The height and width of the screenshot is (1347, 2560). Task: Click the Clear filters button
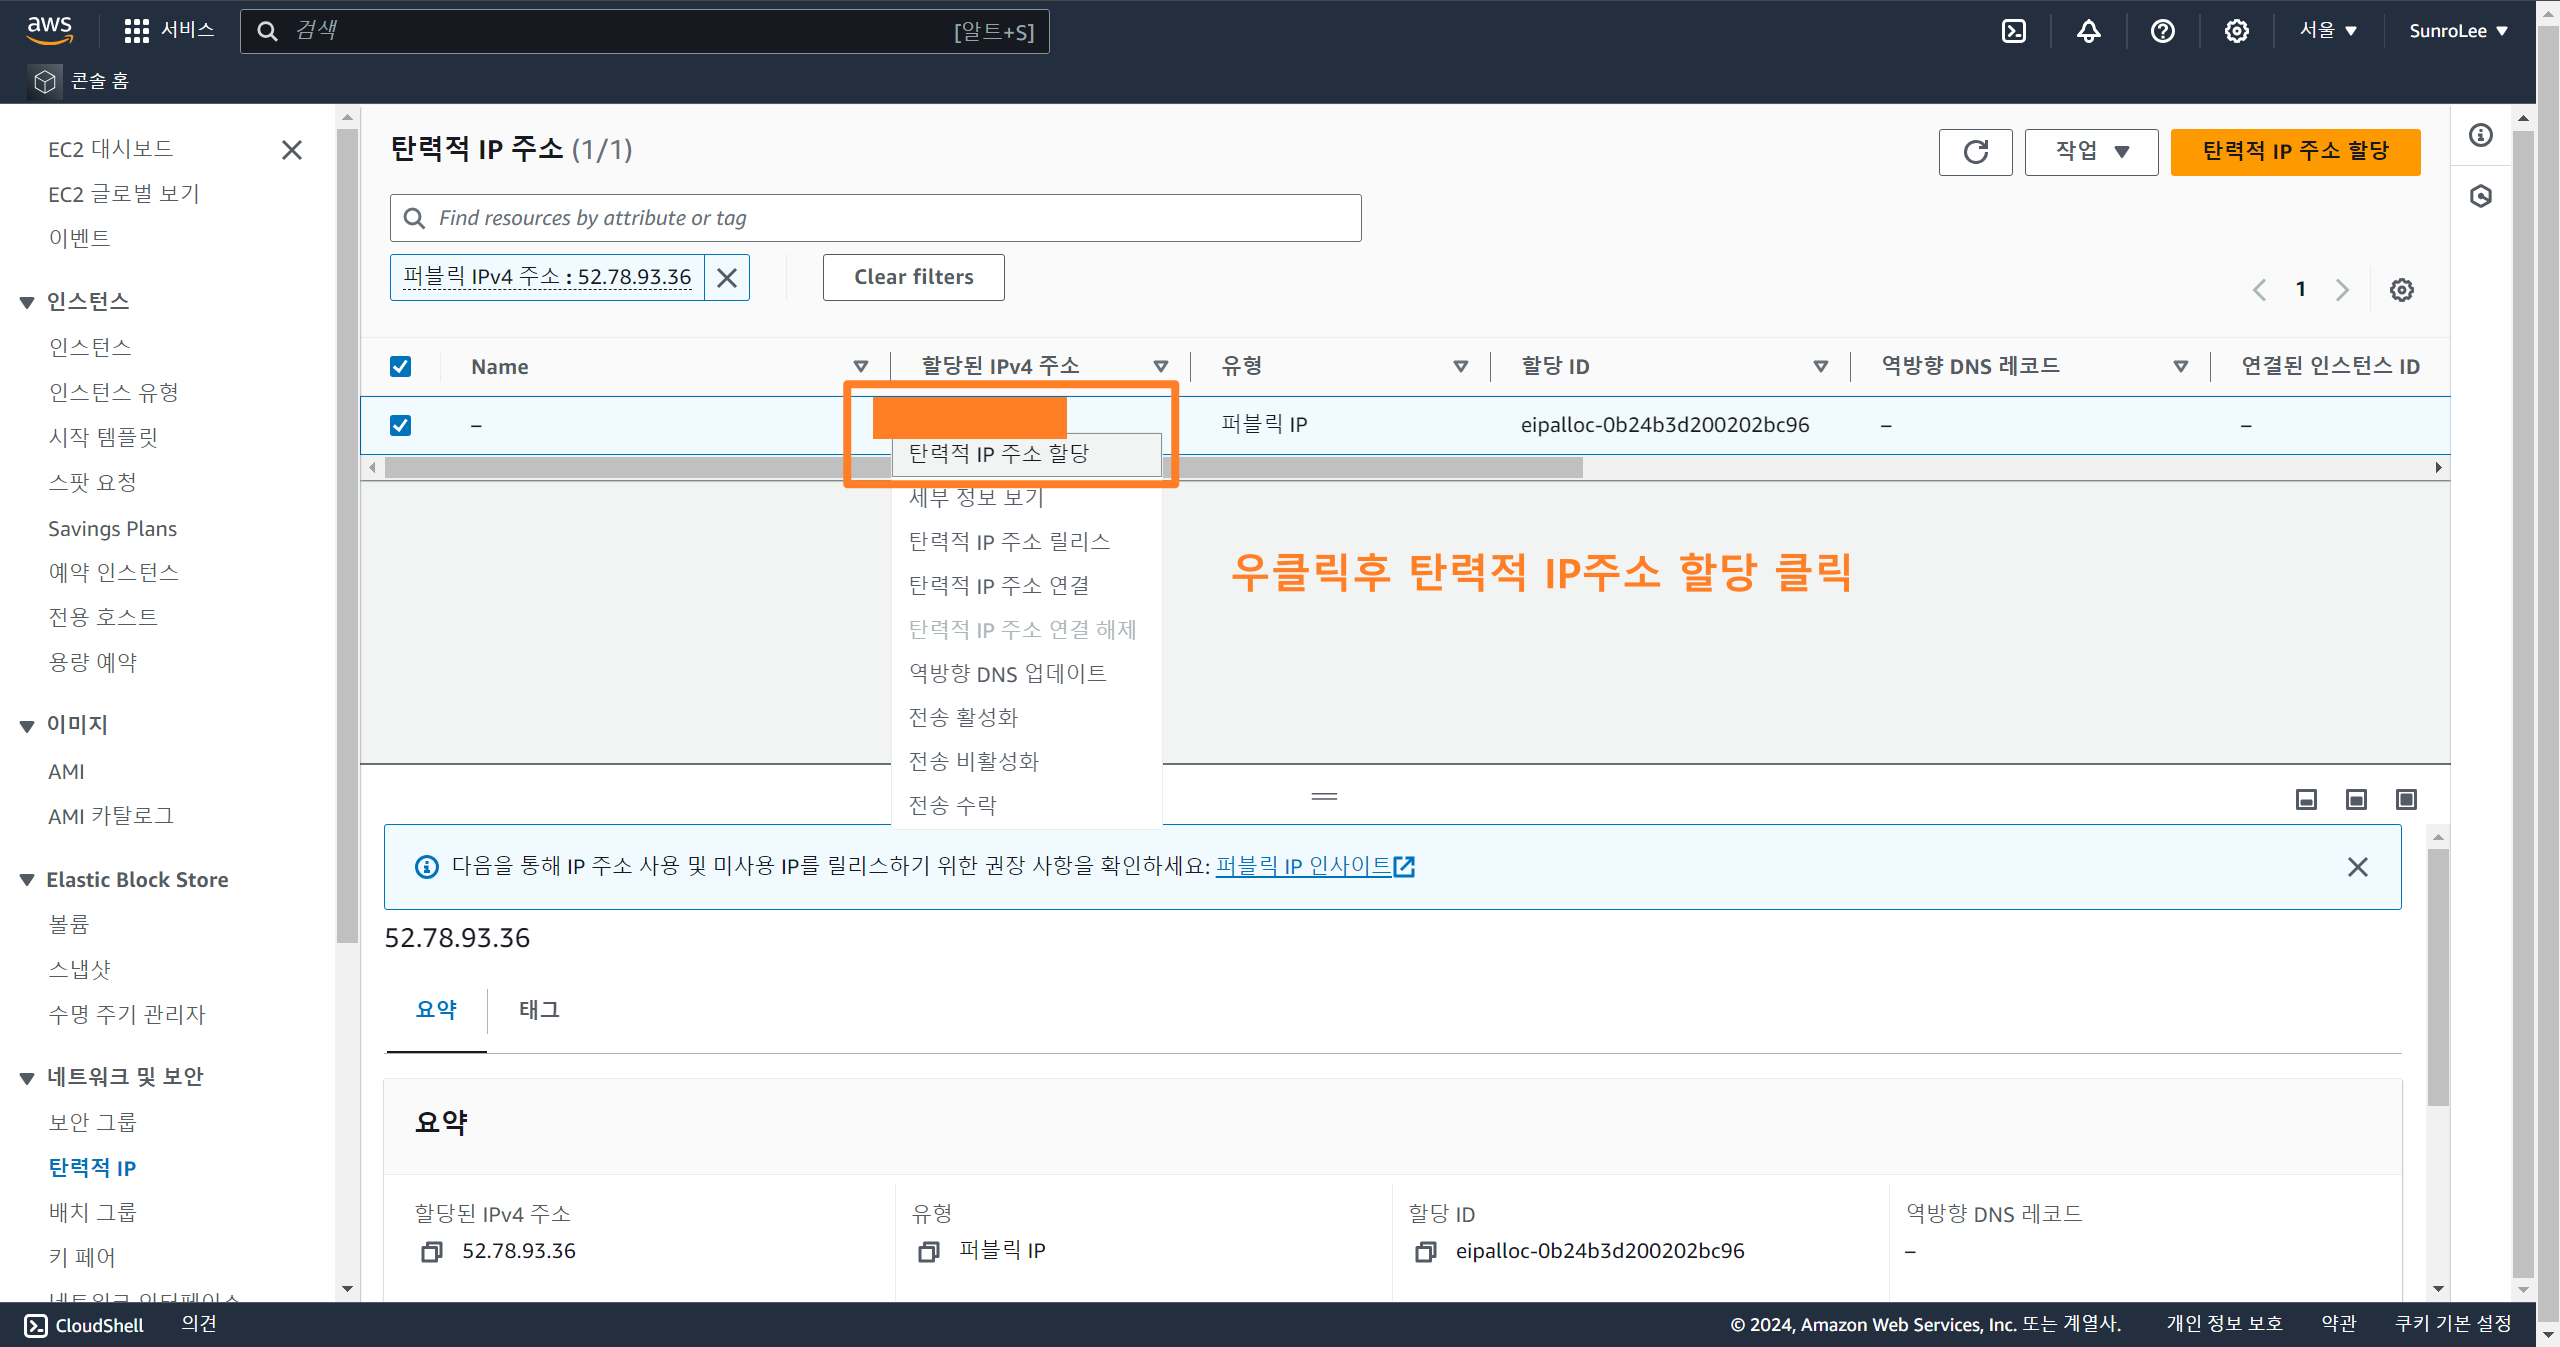click(913, 277)
